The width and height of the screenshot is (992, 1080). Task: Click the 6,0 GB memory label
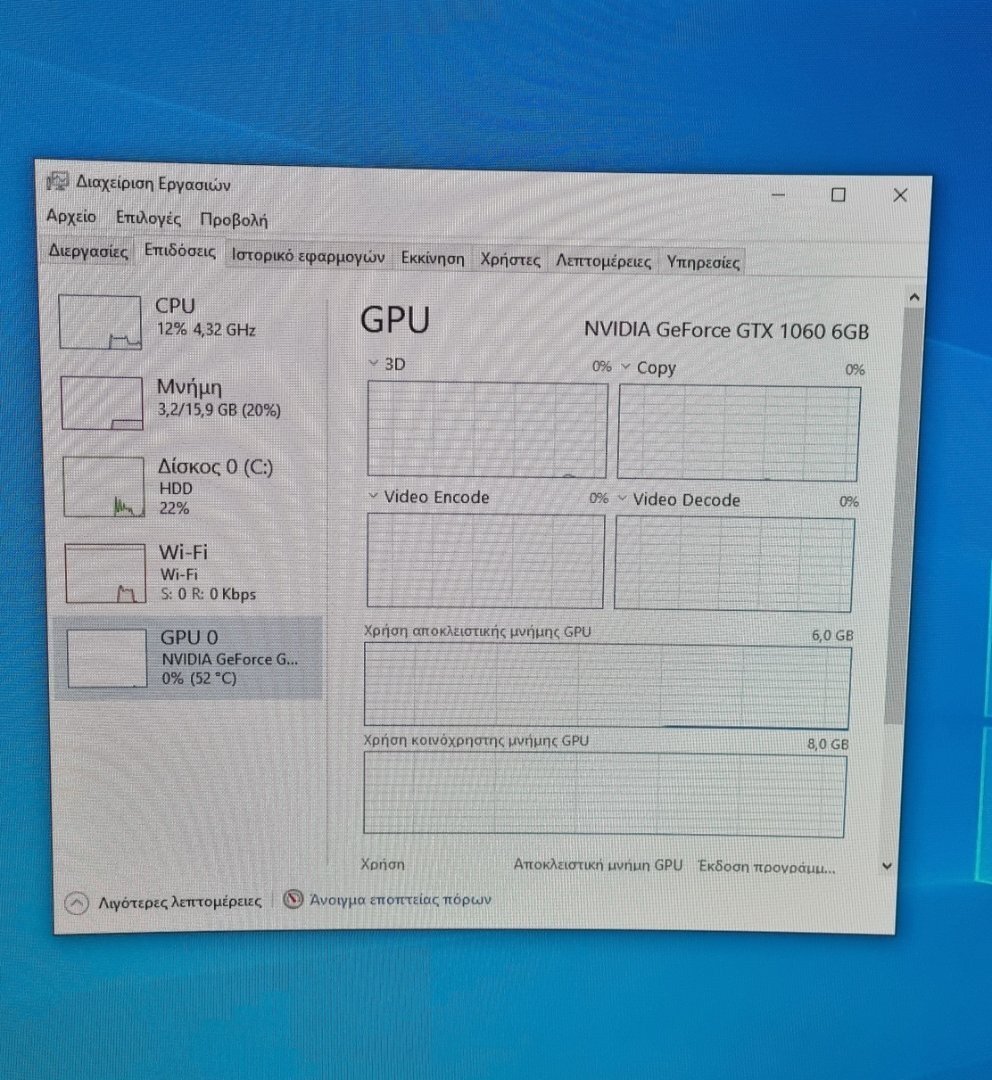832,635
